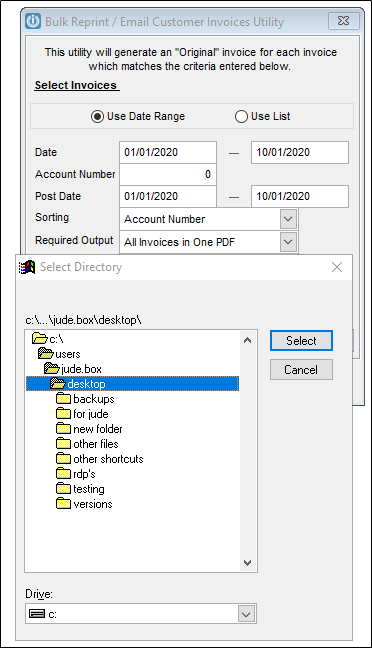
Task: Click the Date end field 10/01/2020
Action: [x=300, y=152]
